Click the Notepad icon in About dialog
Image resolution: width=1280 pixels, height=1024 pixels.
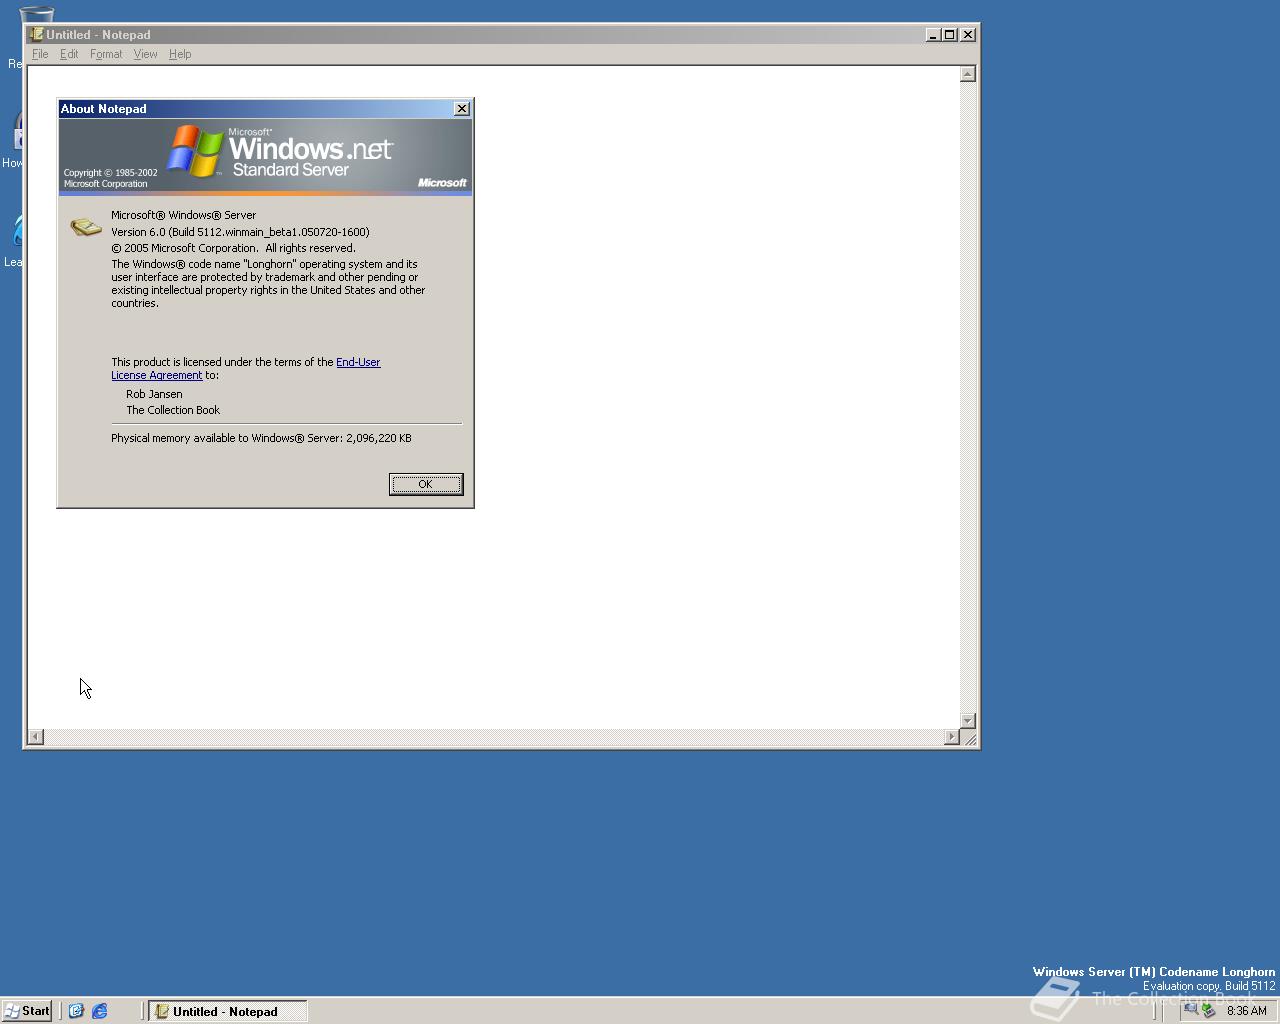click(x=86, y=227)
